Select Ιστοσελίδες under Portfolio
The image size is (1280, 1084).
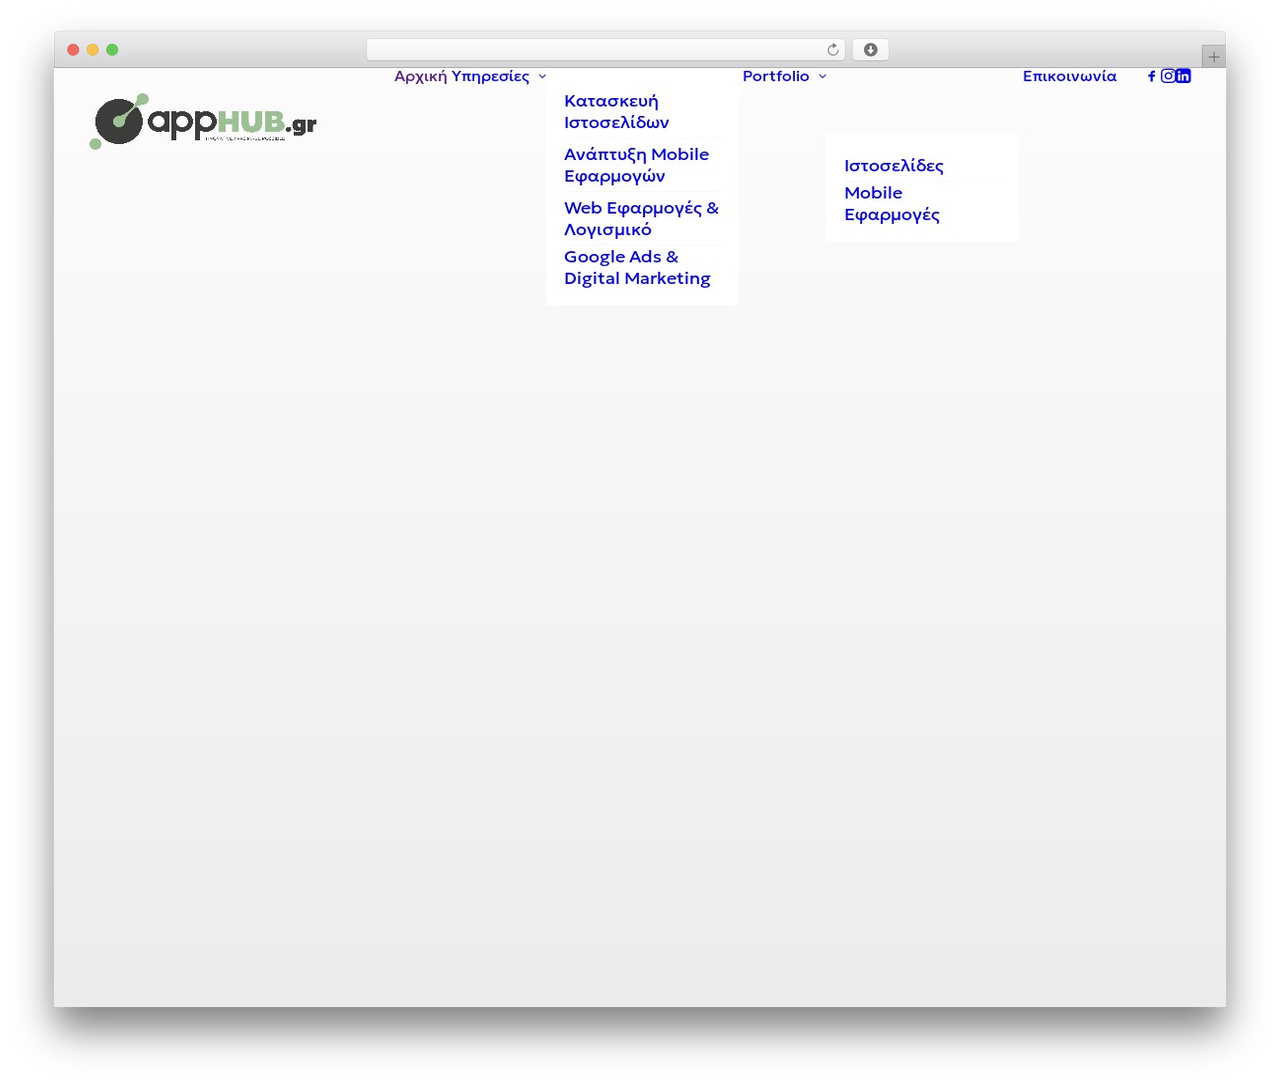[x=894, y=165]
